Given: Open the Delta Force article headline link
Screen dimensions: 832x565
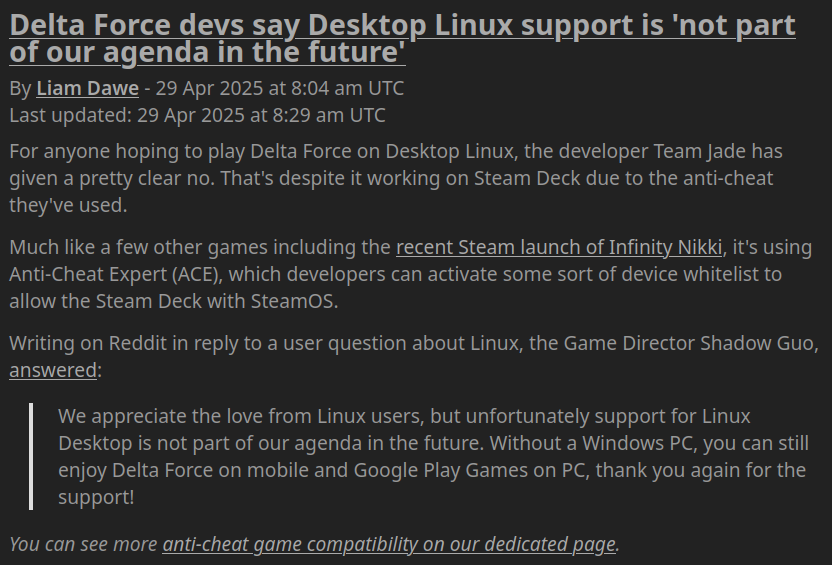Looking at the screenshot, I should click(x=402, y=39).
